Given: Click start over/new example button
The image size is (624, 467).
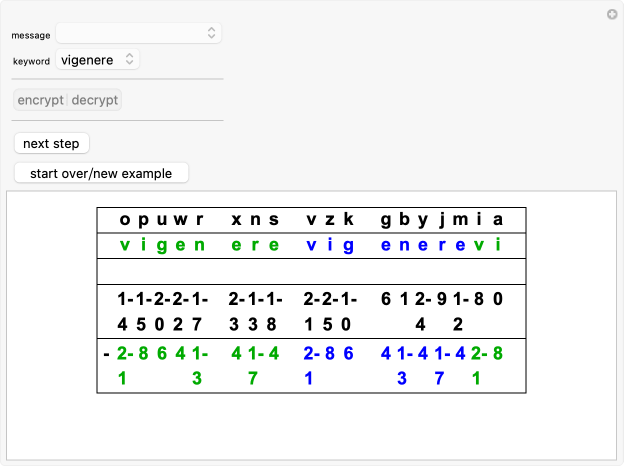Looking at the screenshot, I should [101, 173].
